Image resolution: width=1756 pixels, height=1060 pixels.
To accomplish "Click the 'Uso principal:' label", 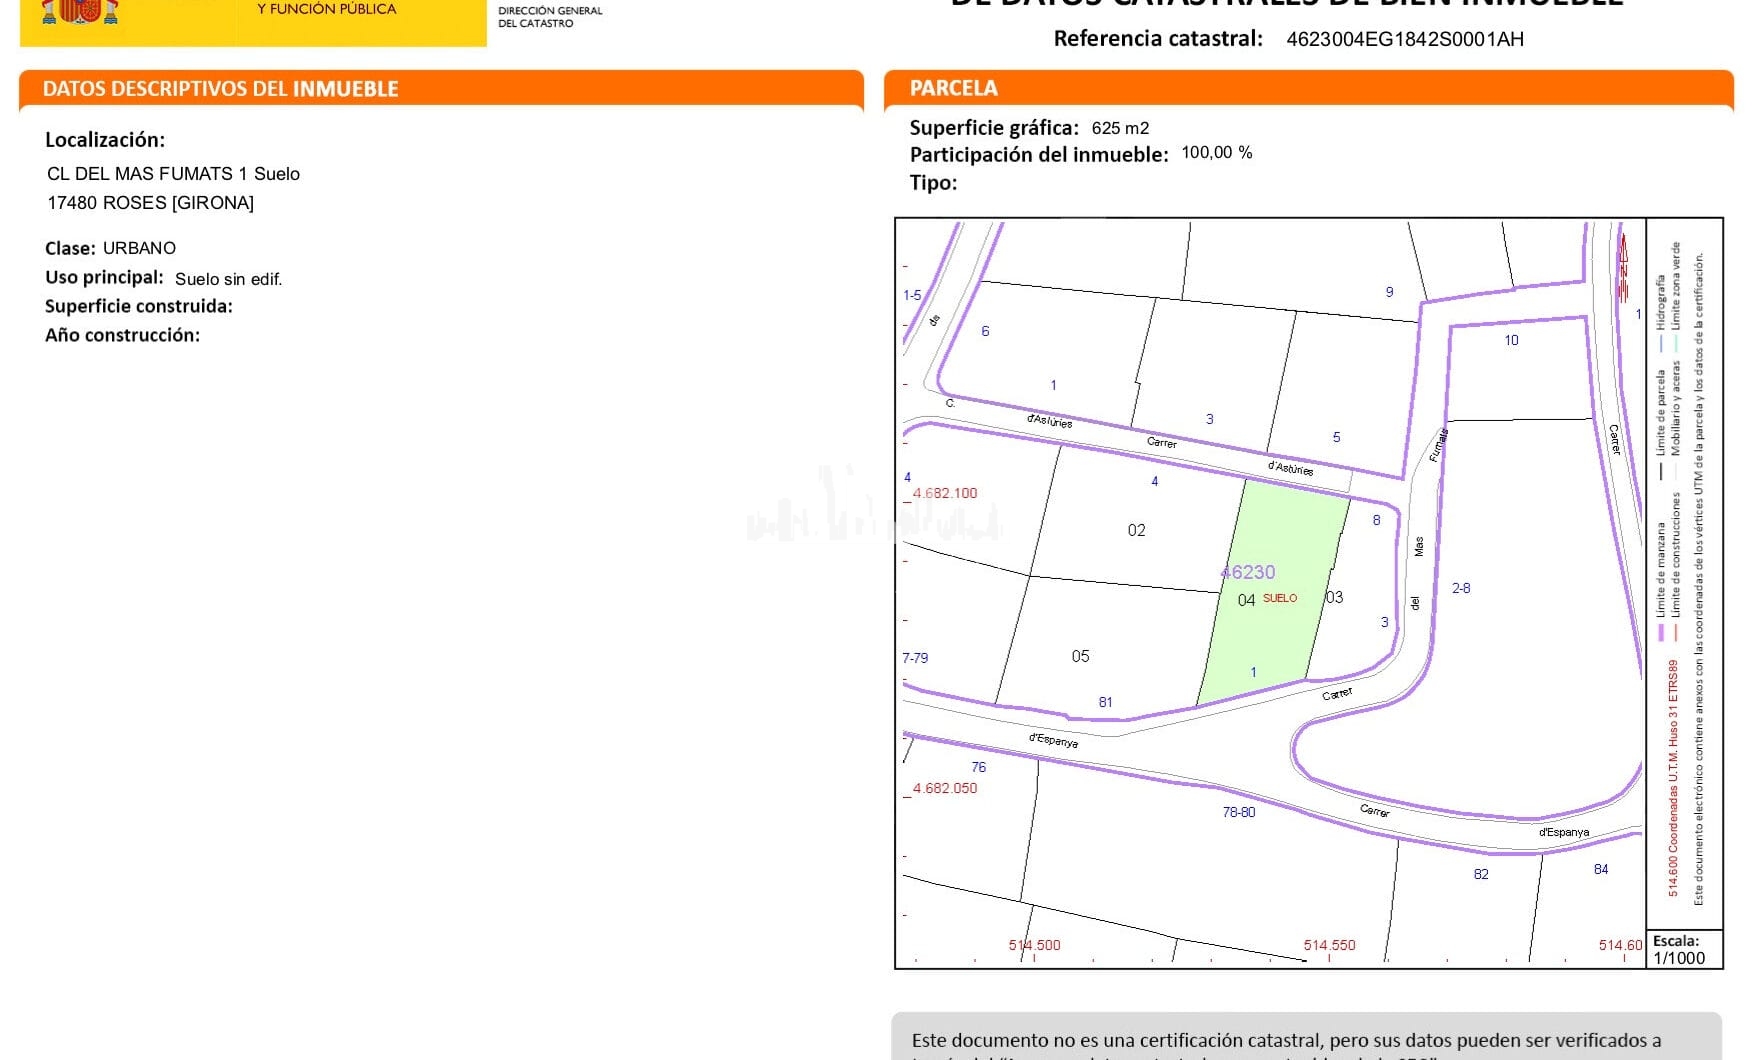I will click(x=104, y=277).
